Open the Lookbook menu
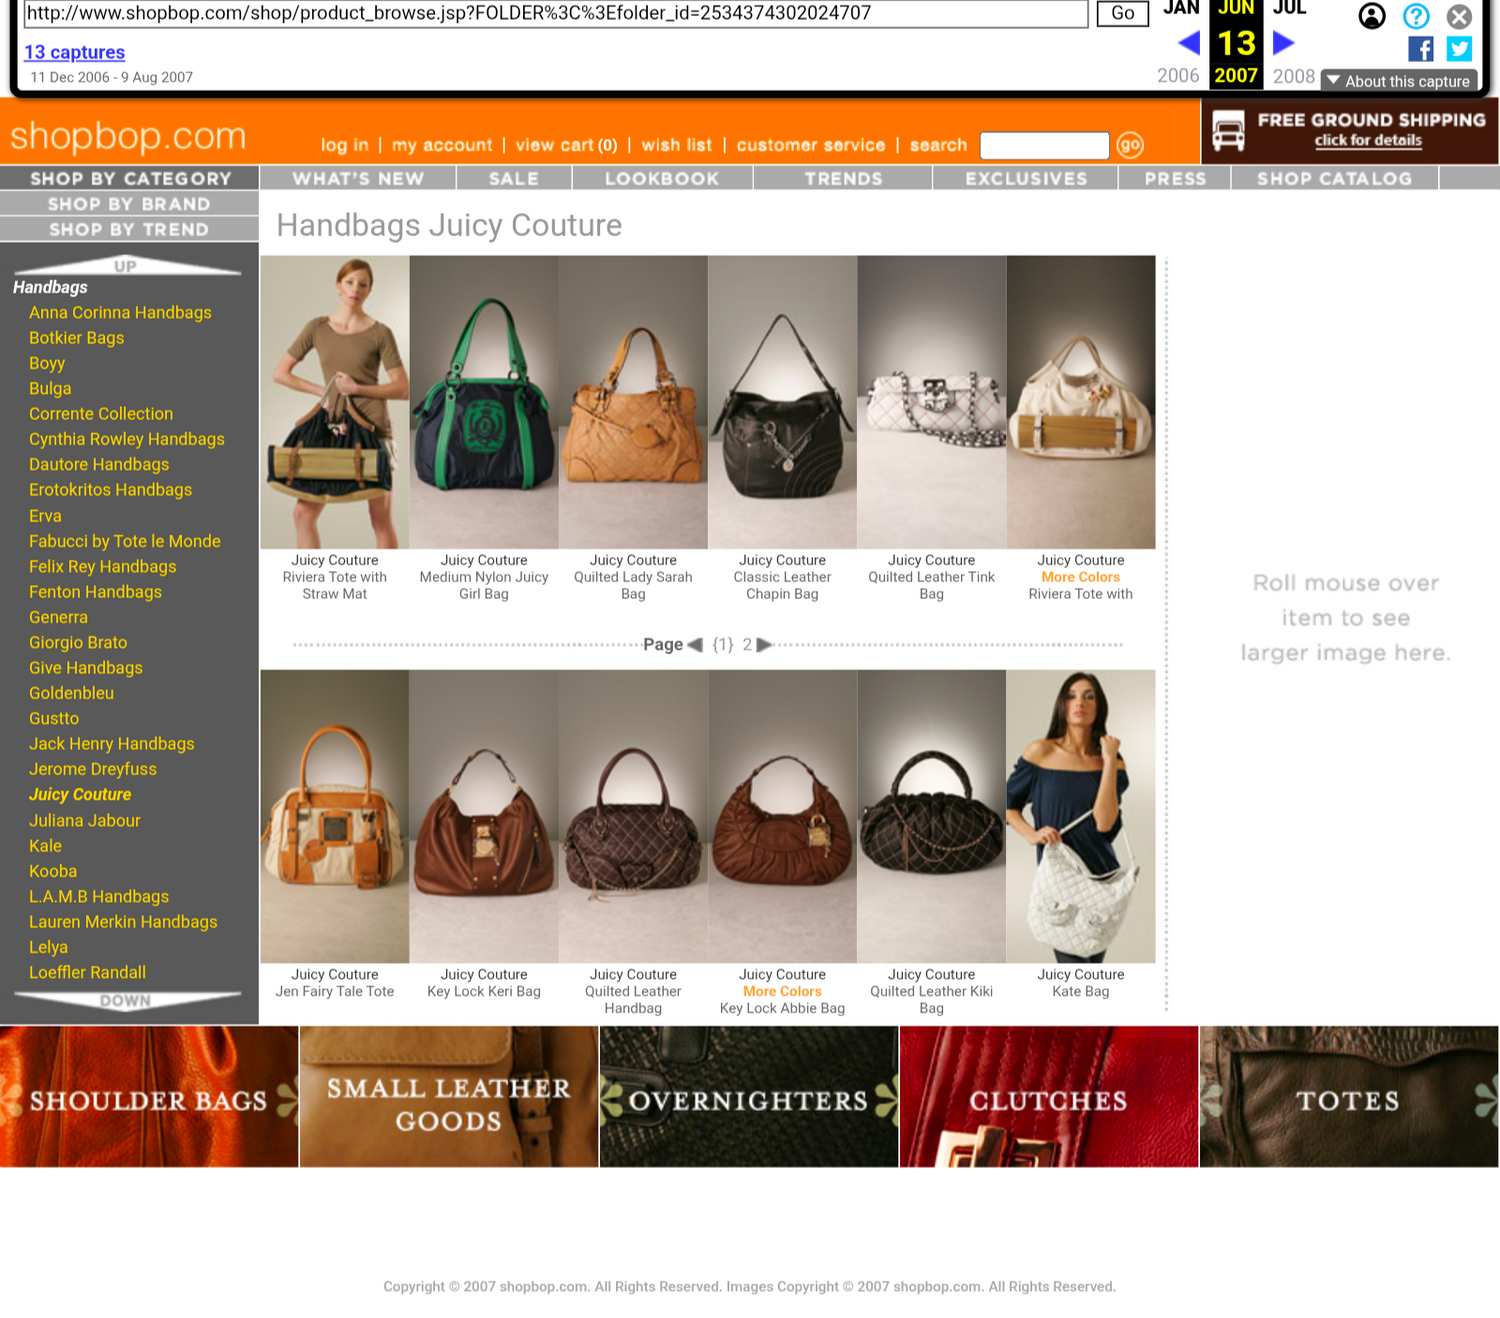1500x1318 pixels. [662, 178]
